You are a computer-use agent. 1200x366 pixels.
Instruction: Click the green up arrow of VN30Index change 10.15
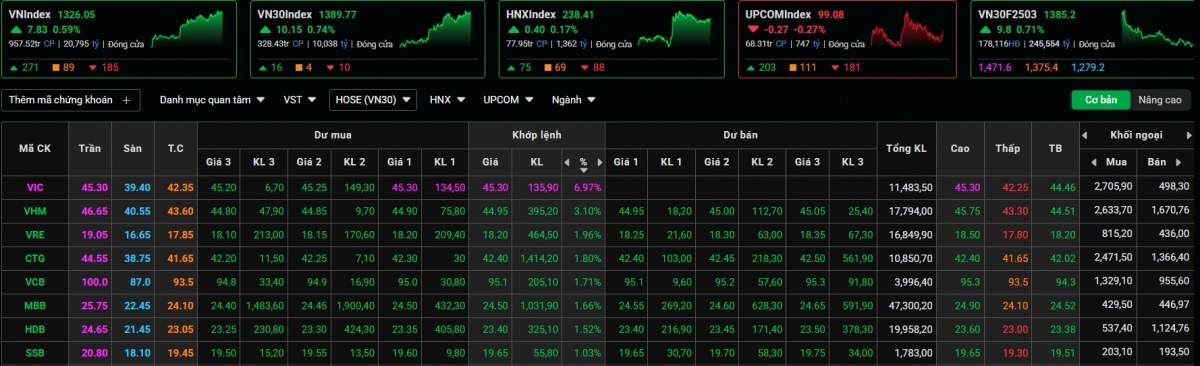[x=264, y=29]
